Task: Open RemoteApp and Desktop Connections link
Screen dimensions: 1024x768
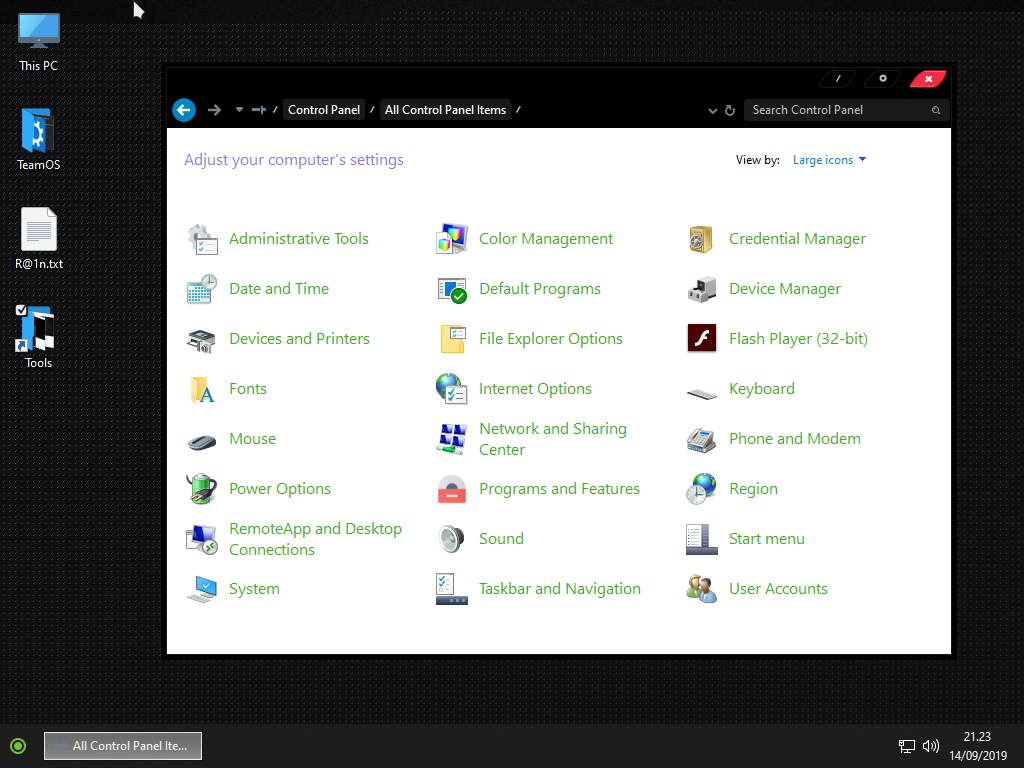Action: point(315,539)
